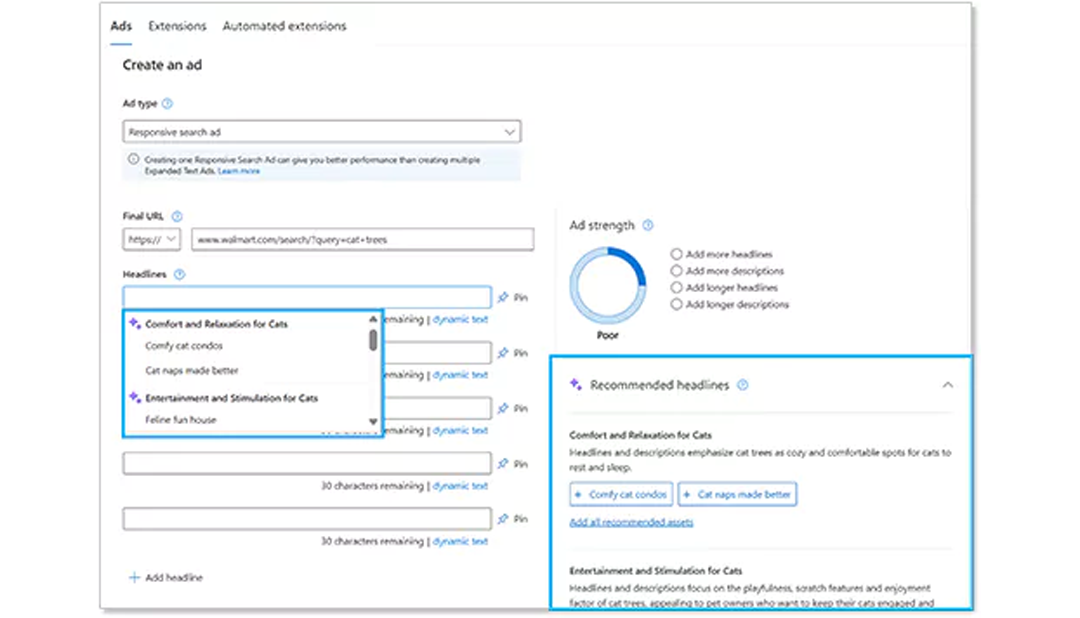Switch to the Extensions tab
The image size is (1080, 618).
click(x=177, y=26)
